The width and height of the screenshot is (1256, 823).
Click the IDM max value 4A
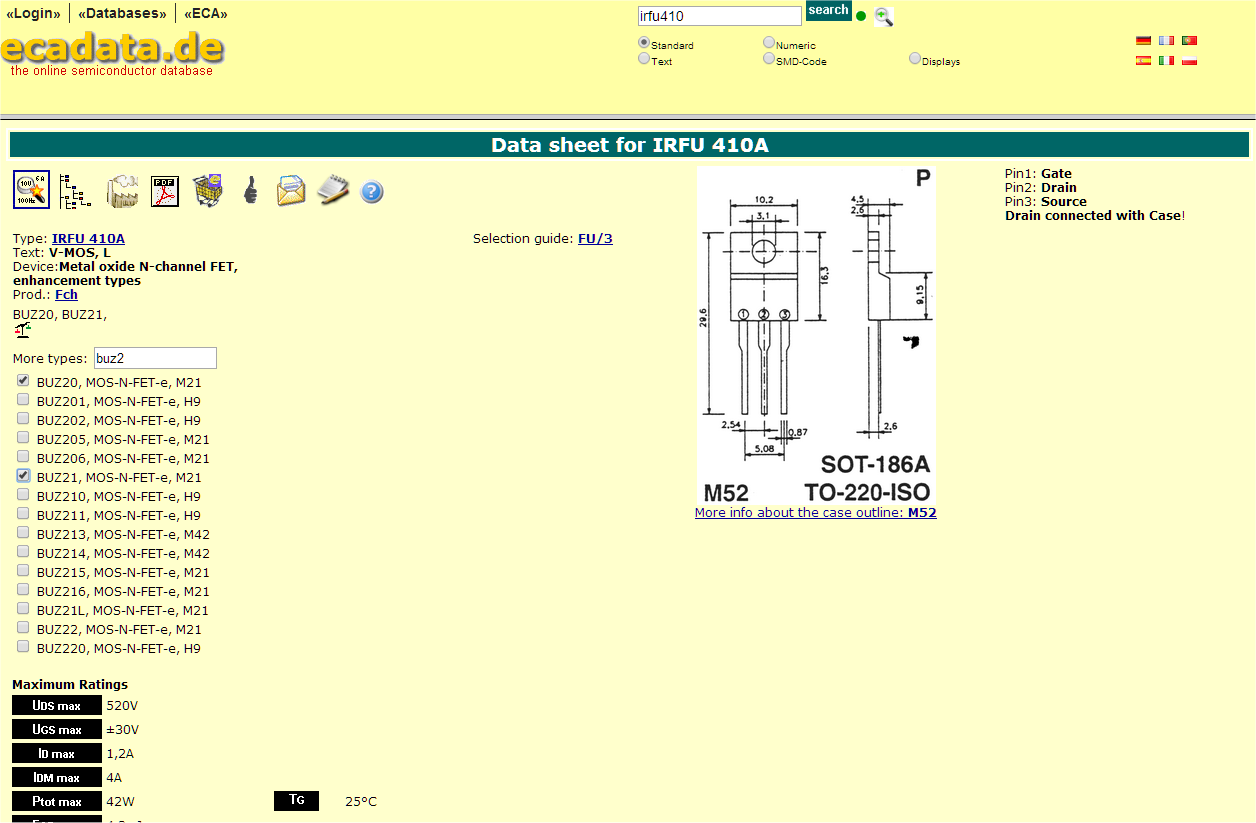[x=114, y=778]
